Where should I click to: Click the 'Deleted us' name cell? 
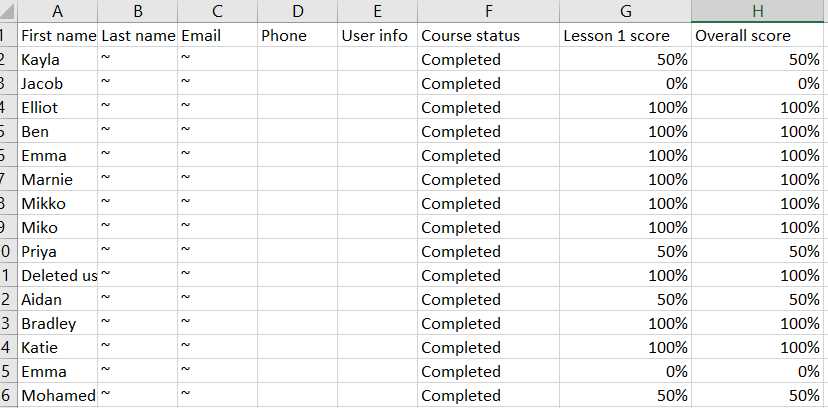58,276
